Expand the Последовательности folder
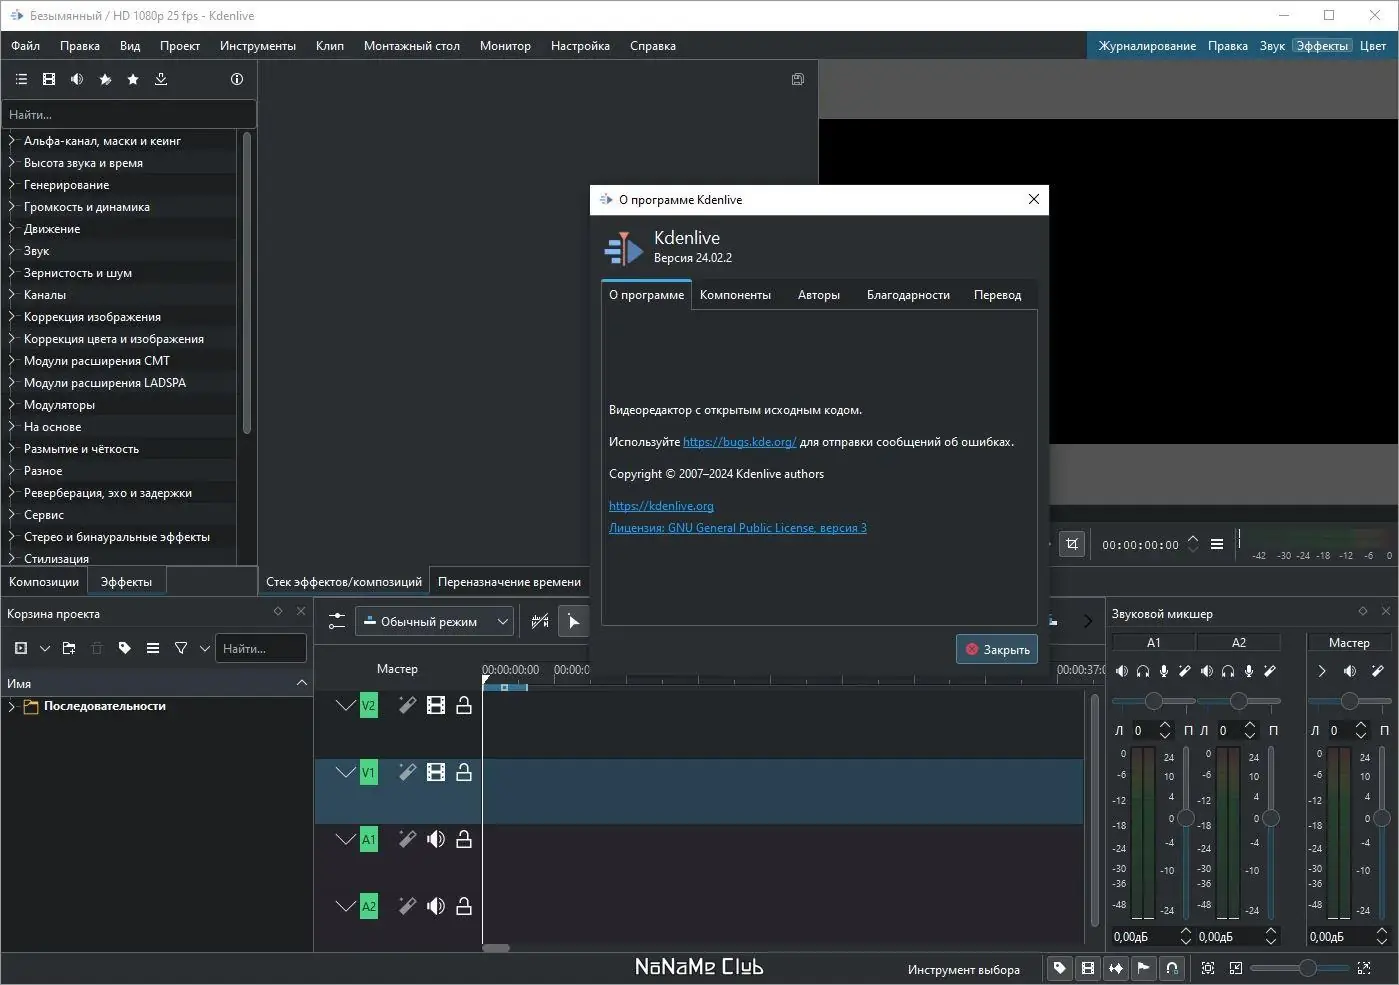Image resolution: width=1399 pixels, height=985 pixels. click(x=12, y=706)
